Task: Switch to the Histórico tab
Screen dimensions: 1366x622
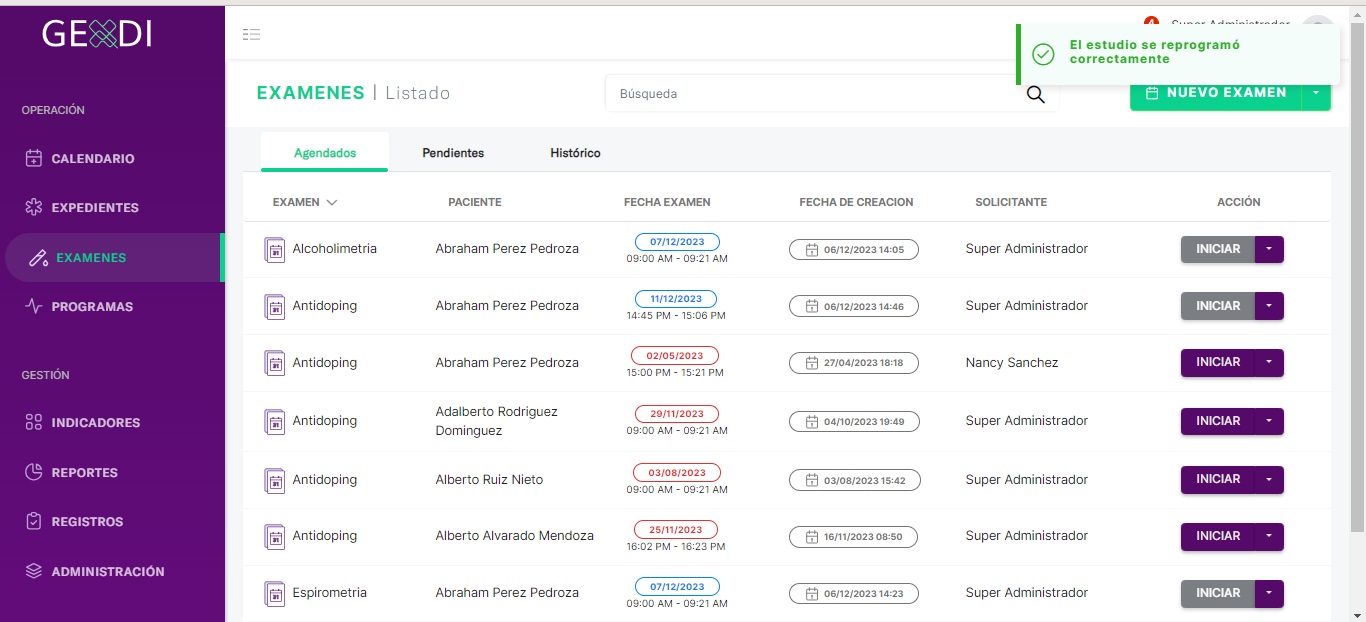Action: [x=575, y=153]
